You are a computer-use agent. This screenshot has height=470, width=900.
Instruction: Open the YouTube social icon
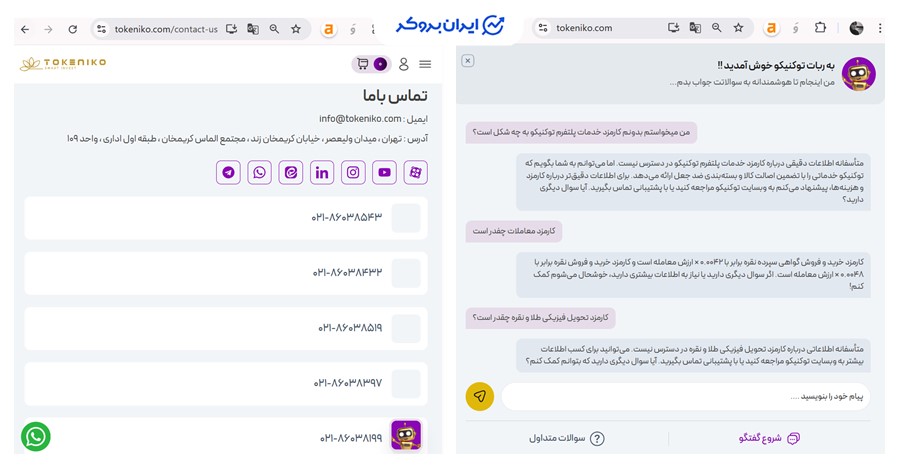tap(384, 172)
